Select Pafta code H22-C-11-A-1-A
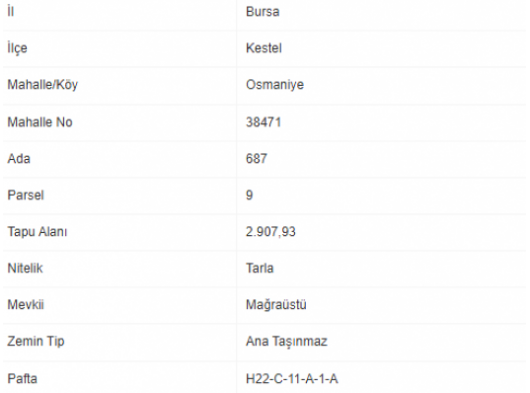The image size is (530, 393). click(292, 379)
